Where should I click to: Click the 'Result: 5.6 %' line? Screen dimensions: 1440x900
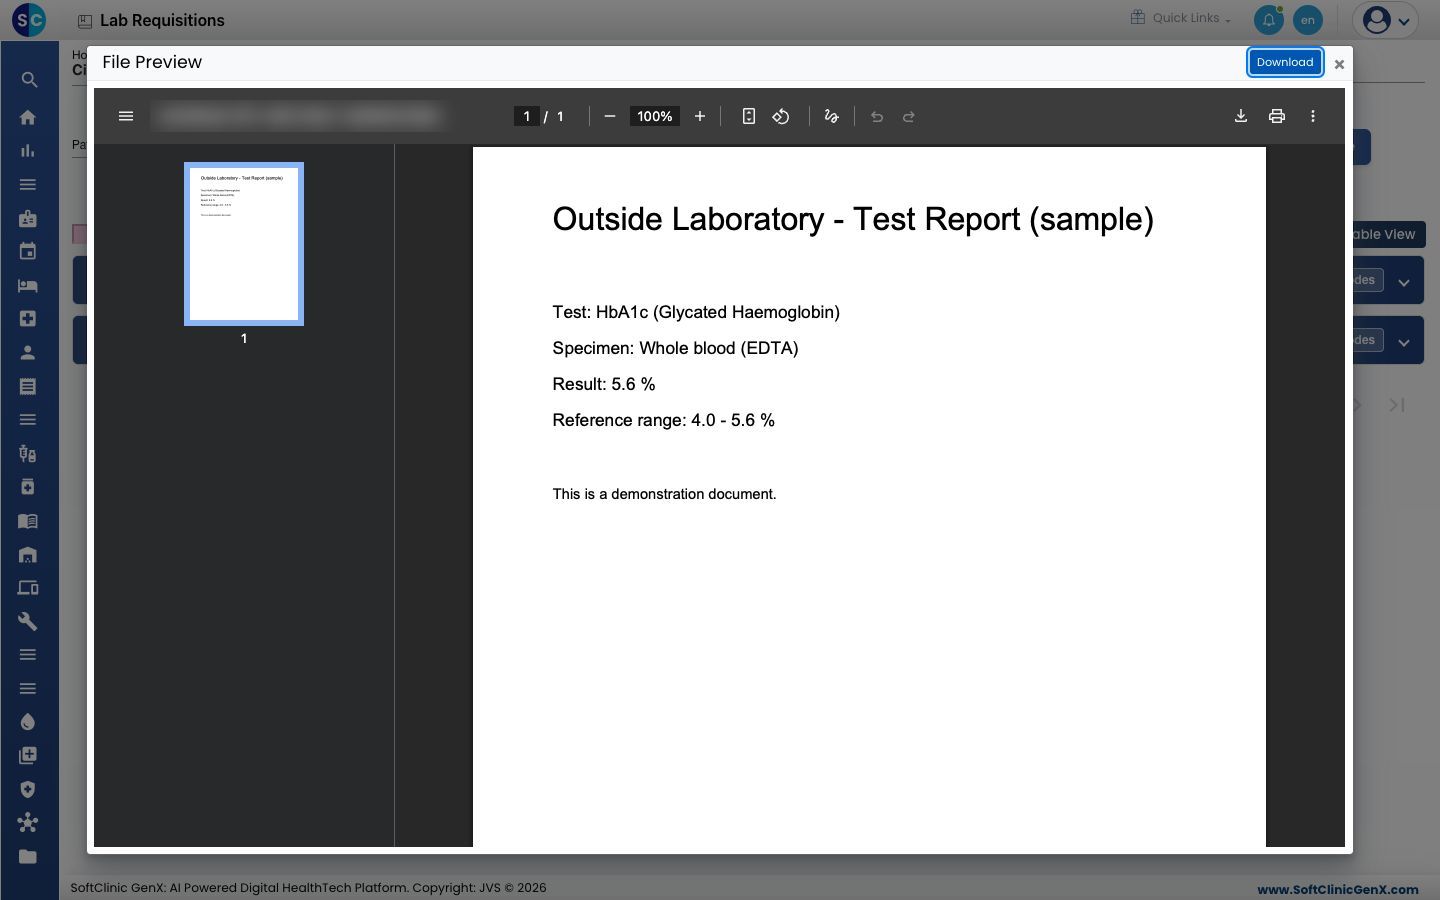click(x=604, y=384)
